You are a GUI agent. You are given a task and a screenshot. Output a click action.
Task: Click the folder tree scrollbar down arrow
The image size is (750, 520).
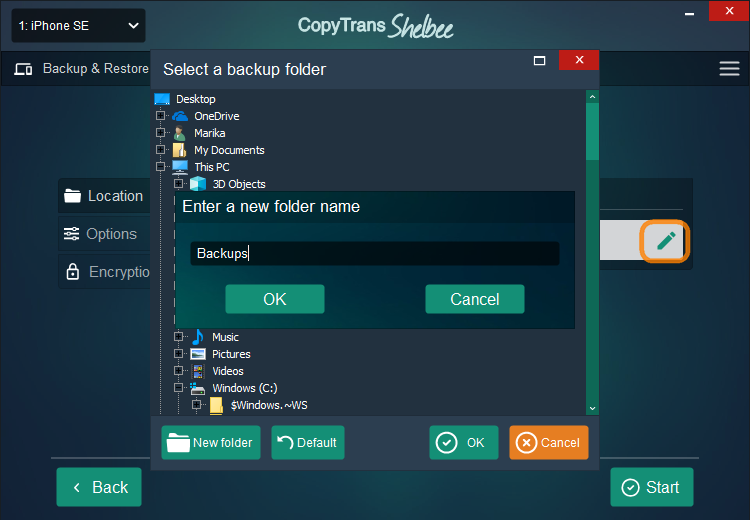coord(592,408)
